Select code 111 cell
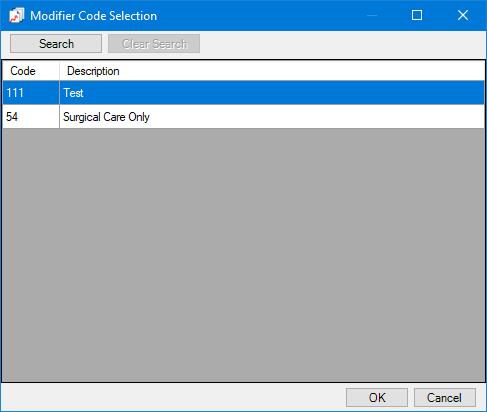This screenshot has width=487, height=412. (31, 93)
